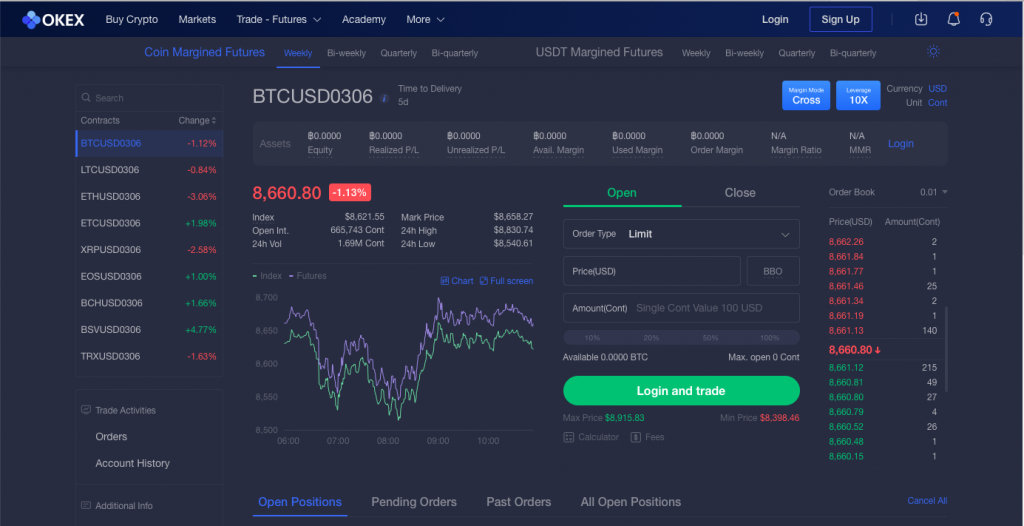Select Coin Margined Bi-quarterly tab
Viewport: 1024px width, 526px height.
(455, 53)
